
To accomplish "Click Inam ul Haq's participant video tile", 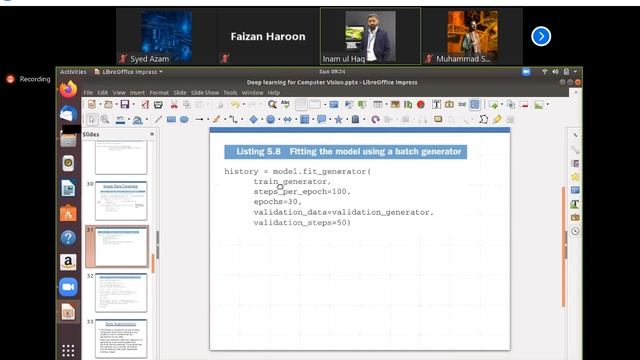I will (x=370, y=36).
